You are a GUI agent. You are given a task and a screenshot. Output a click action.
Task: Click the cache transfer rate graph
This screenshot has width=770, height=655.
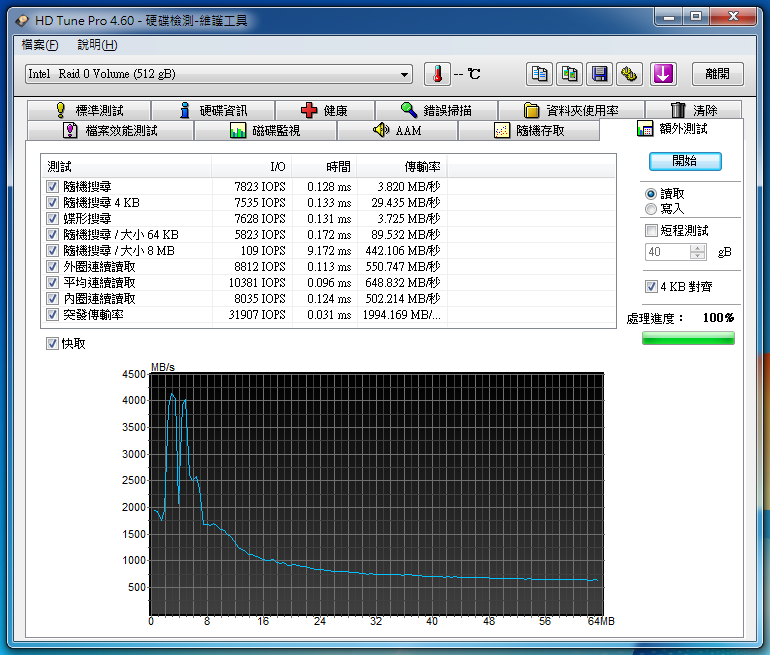(377, 493)
